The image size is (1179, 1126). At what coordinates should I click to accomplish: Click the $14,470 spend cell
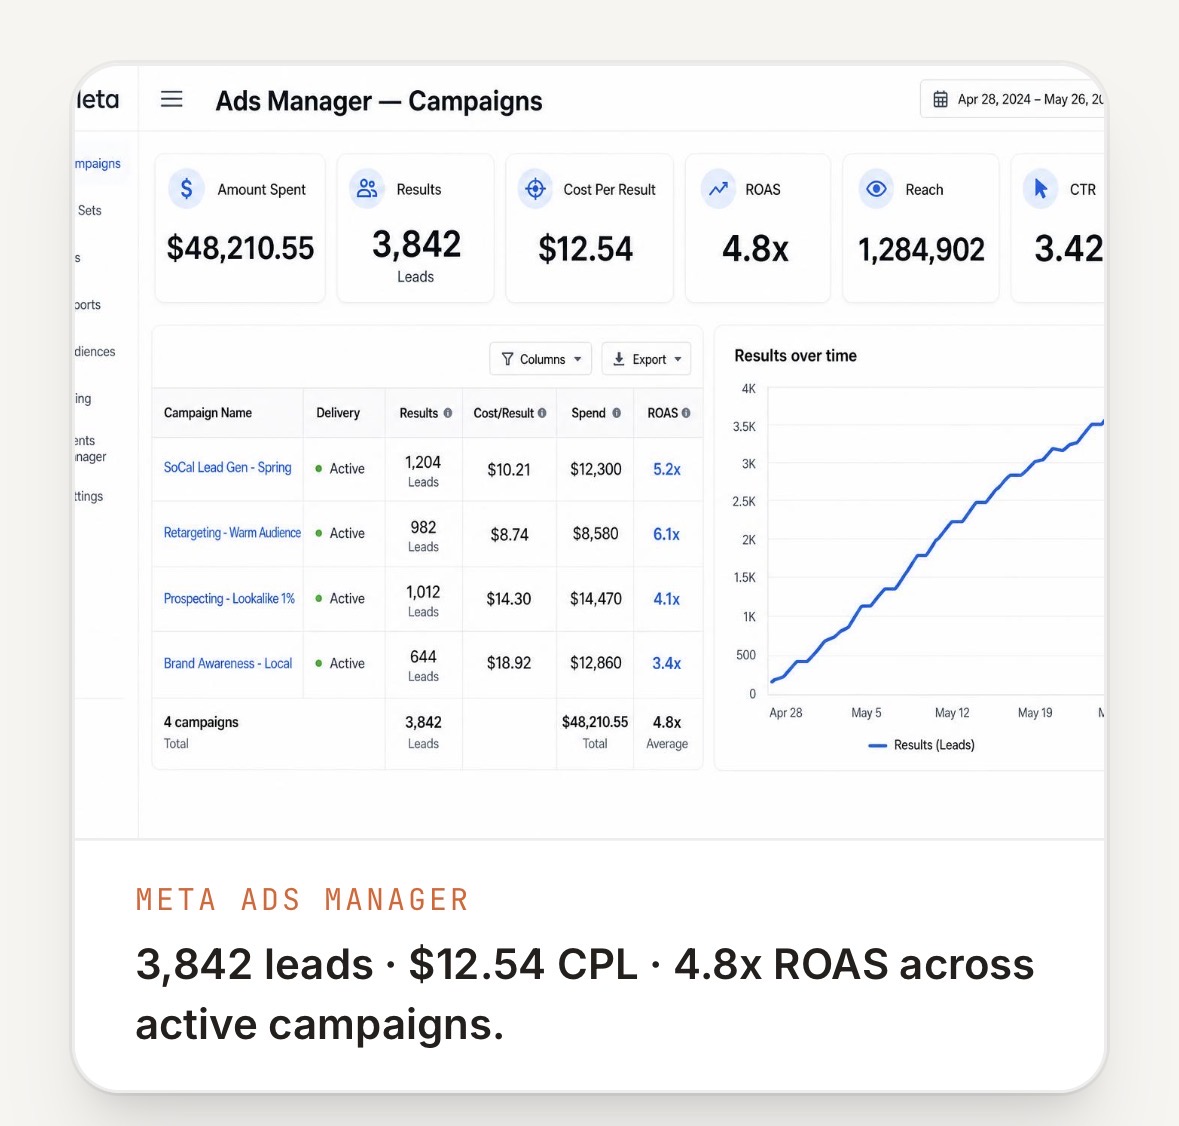click(x=596, y=599)
